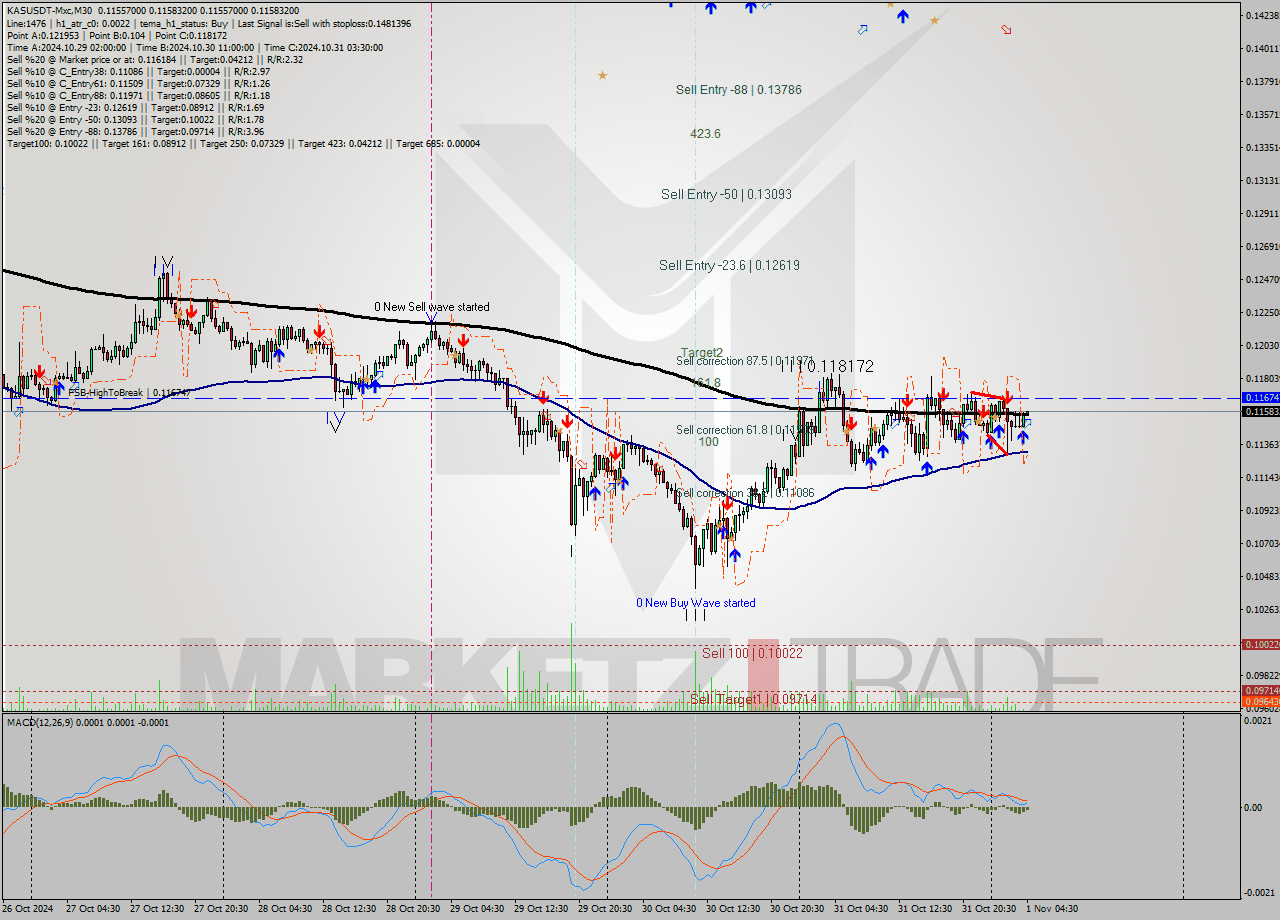
Task: Click the 28 Oct 04:30 time label
Action: [286, 909]
